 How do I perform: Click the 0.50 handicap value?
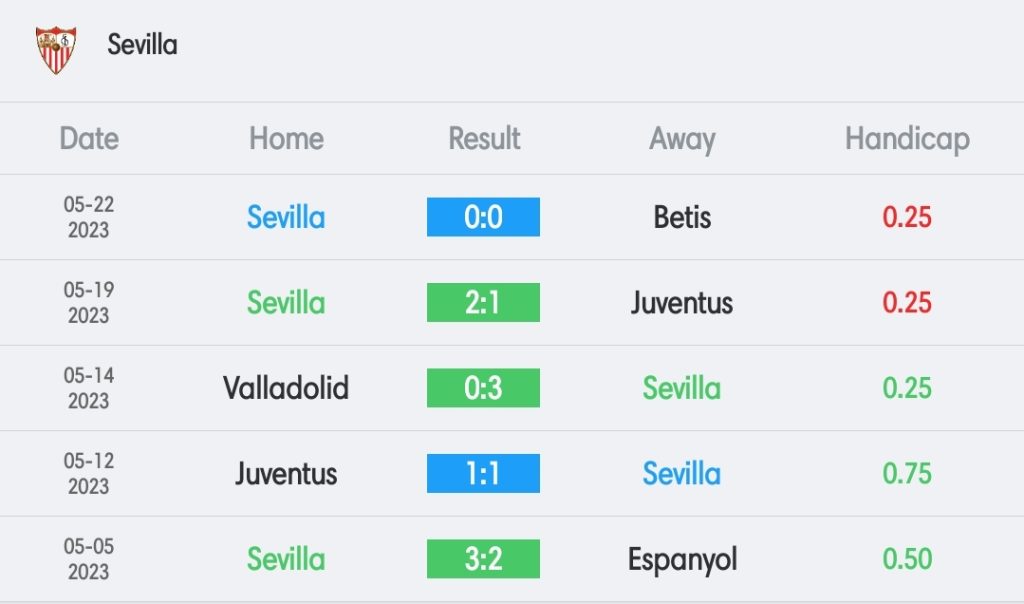(x=906, y=559)
